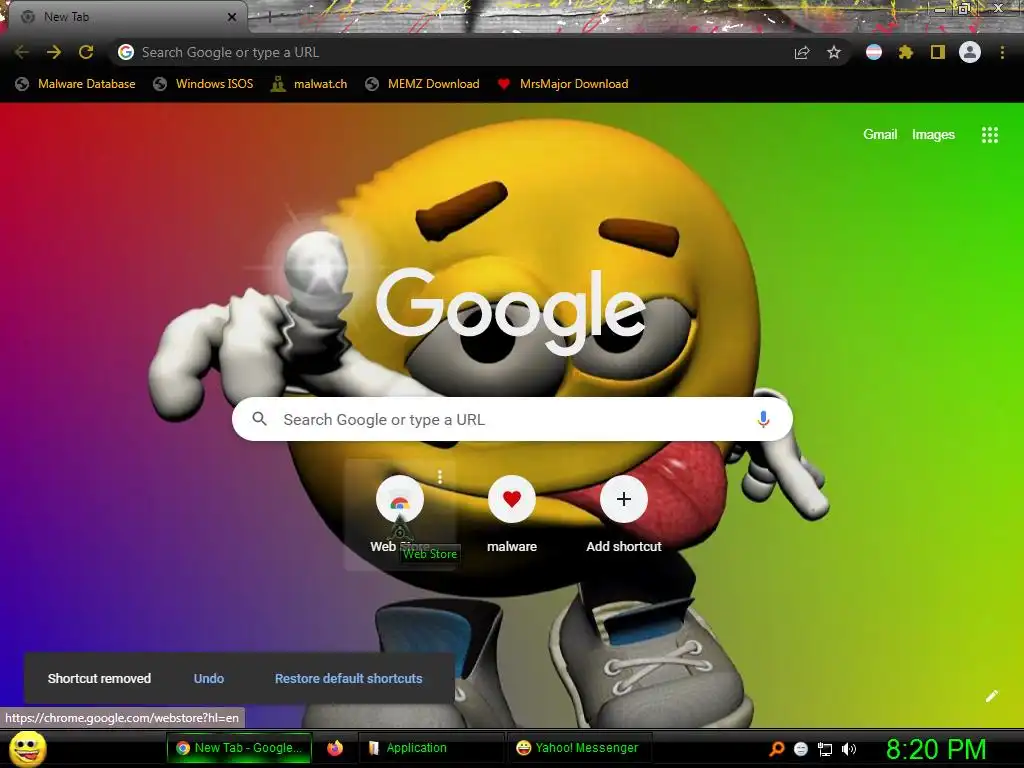The height and width of the screenshot is (768, 1024).
Task: Close the New Tab tab
Action: pyautogui.click(x=232, y=17)
